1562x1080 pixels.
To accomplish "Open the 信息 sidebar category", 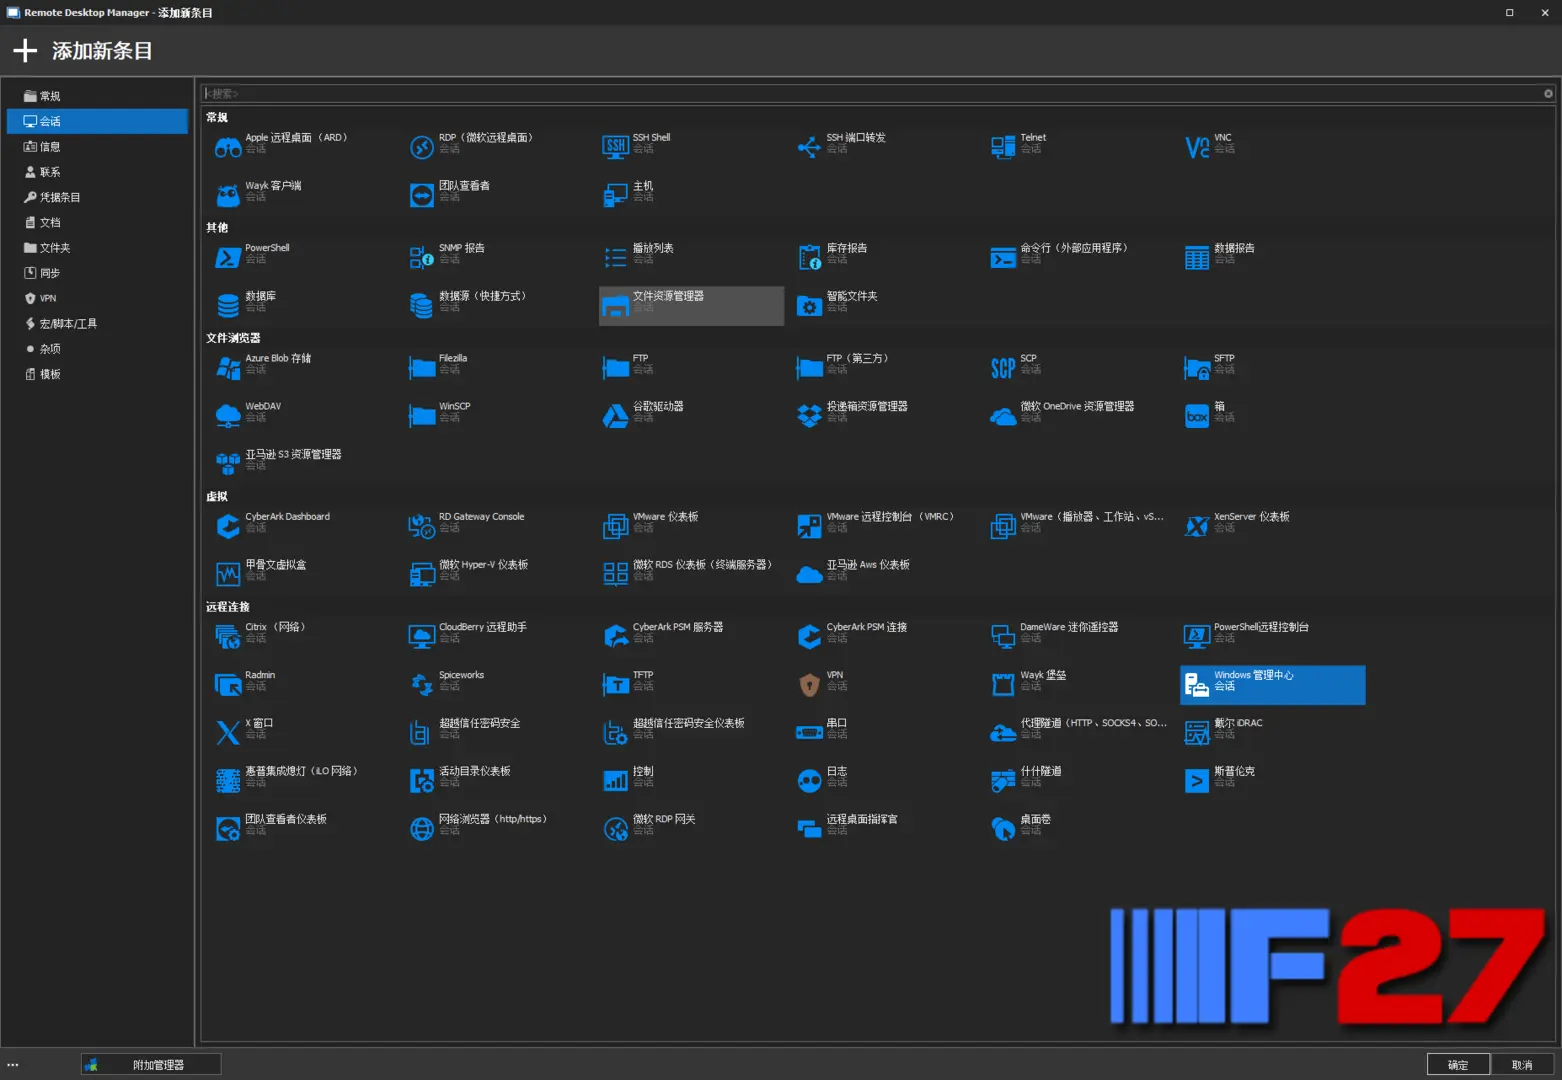I will [97, 147].
